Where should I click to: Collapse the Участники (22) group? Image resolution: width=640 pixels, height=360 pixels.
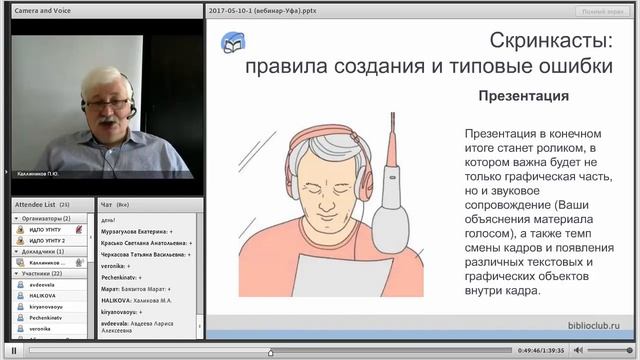click(x=16, y=273)
